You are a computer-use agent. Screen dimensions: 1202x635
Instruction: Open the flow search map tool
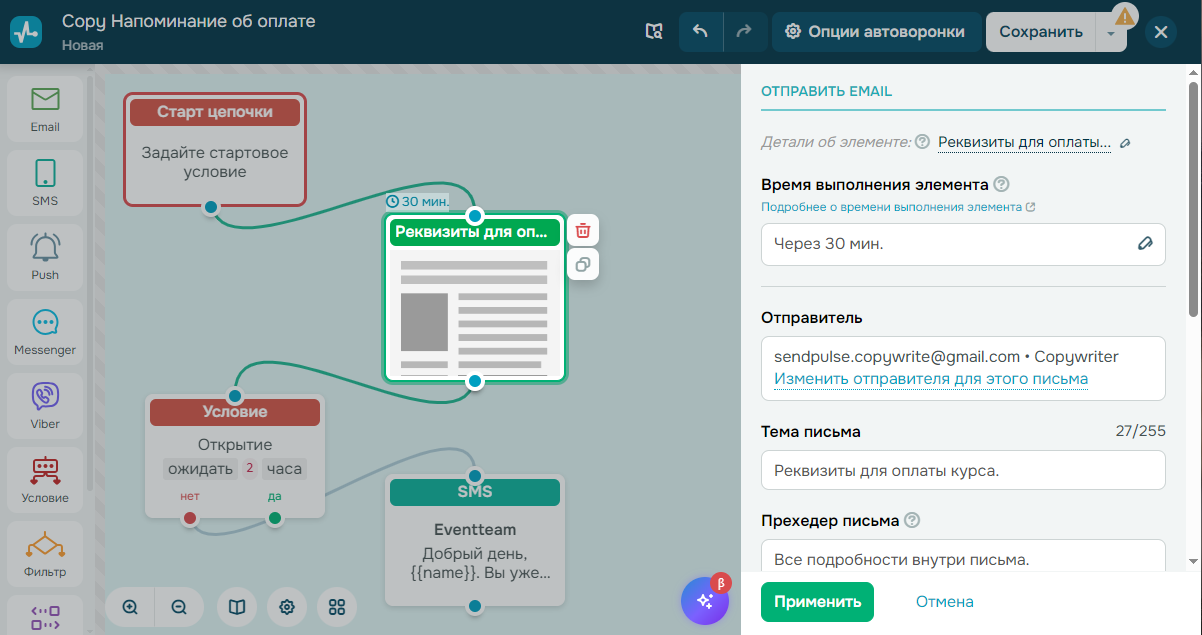click(x=654, y=31)
